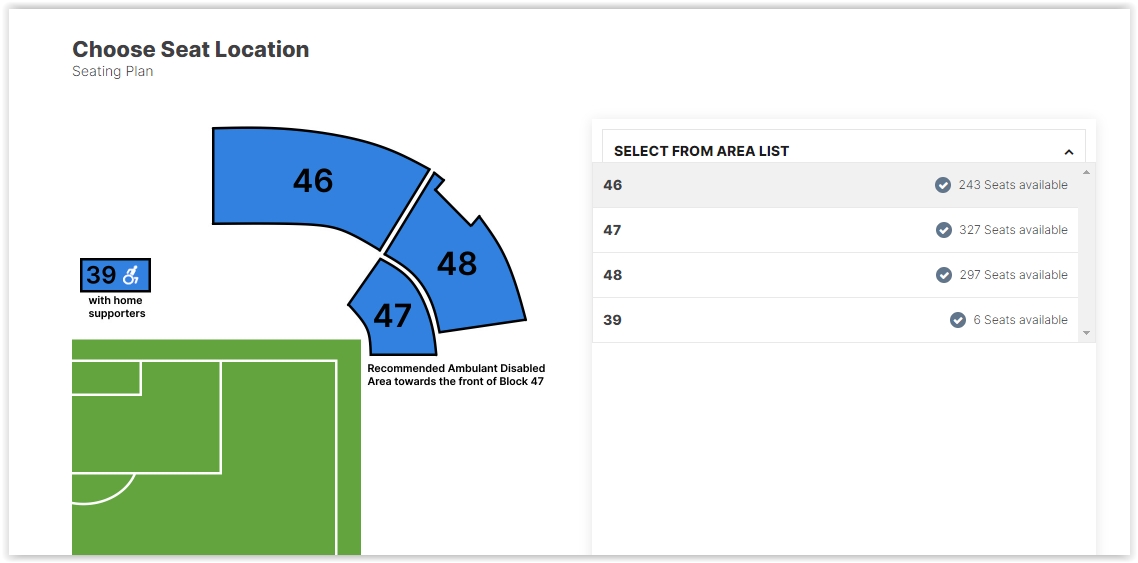Click the checkmark icon beside 327 Seats available

point(943,230)
